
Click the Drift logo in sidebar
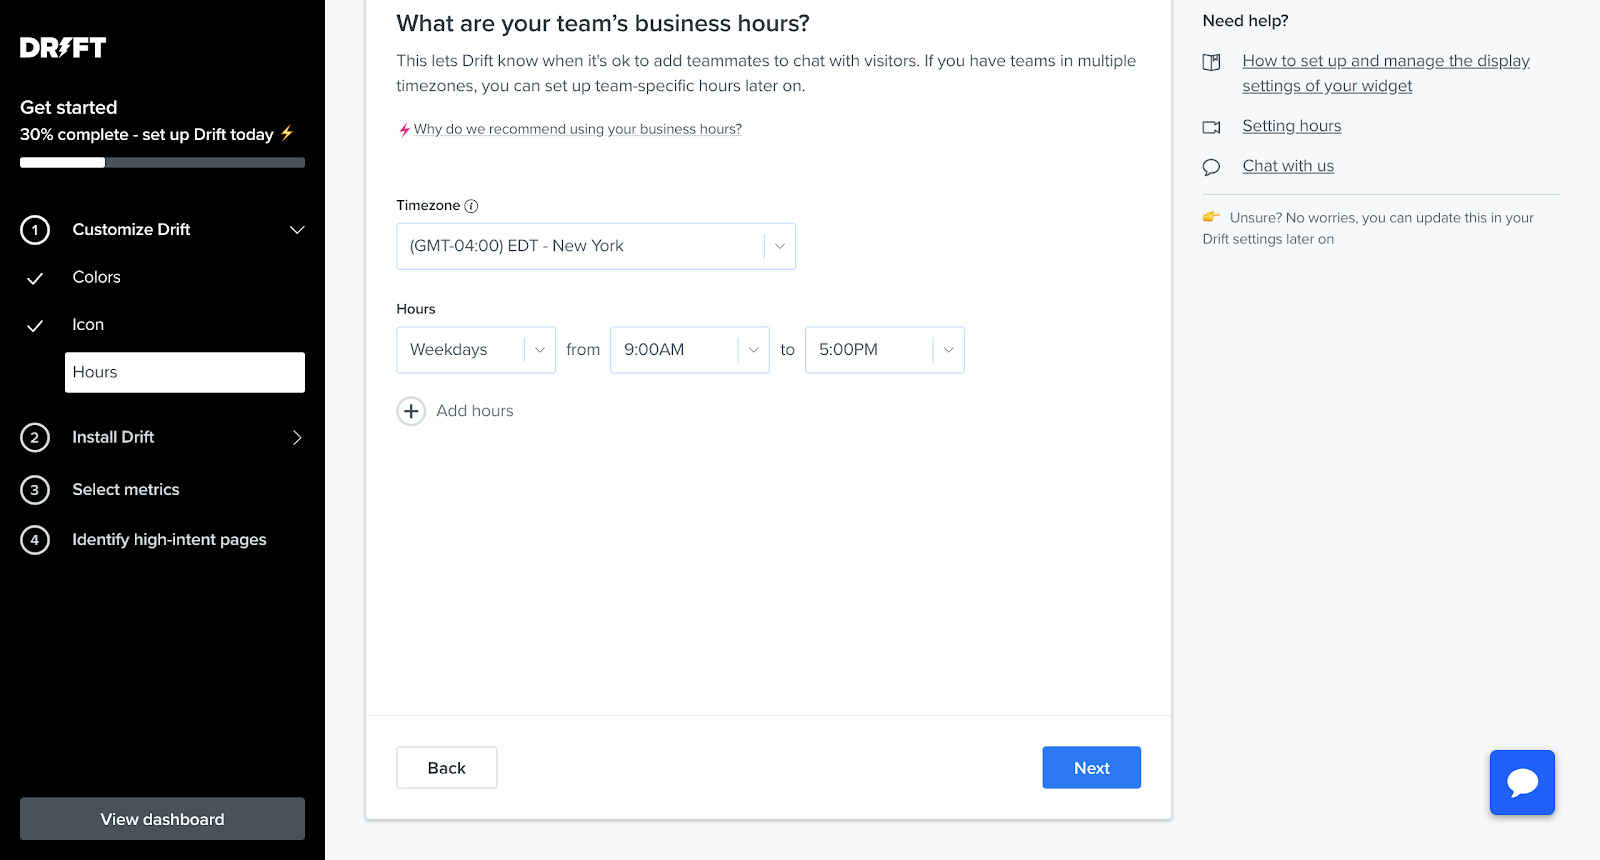63,48
